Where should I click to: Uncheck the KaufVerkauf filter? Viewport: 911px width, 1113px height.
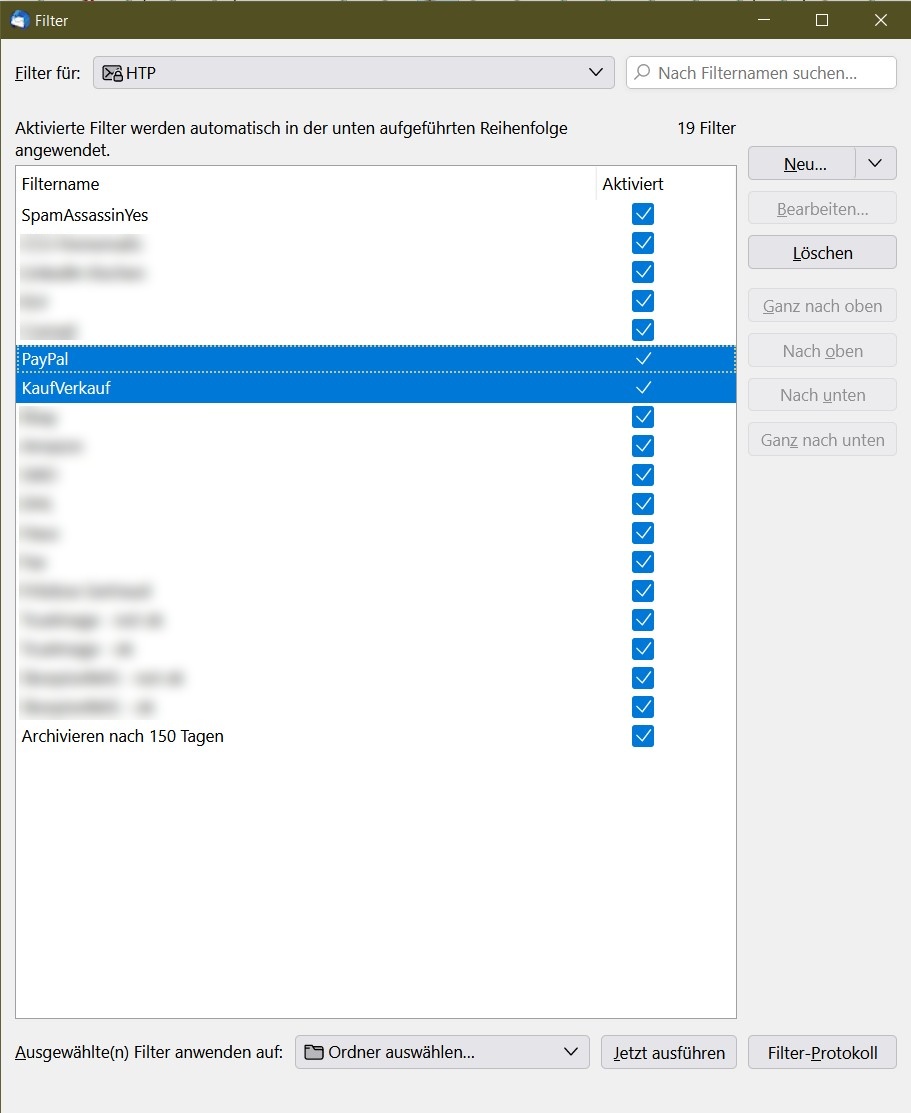[643, 387]
